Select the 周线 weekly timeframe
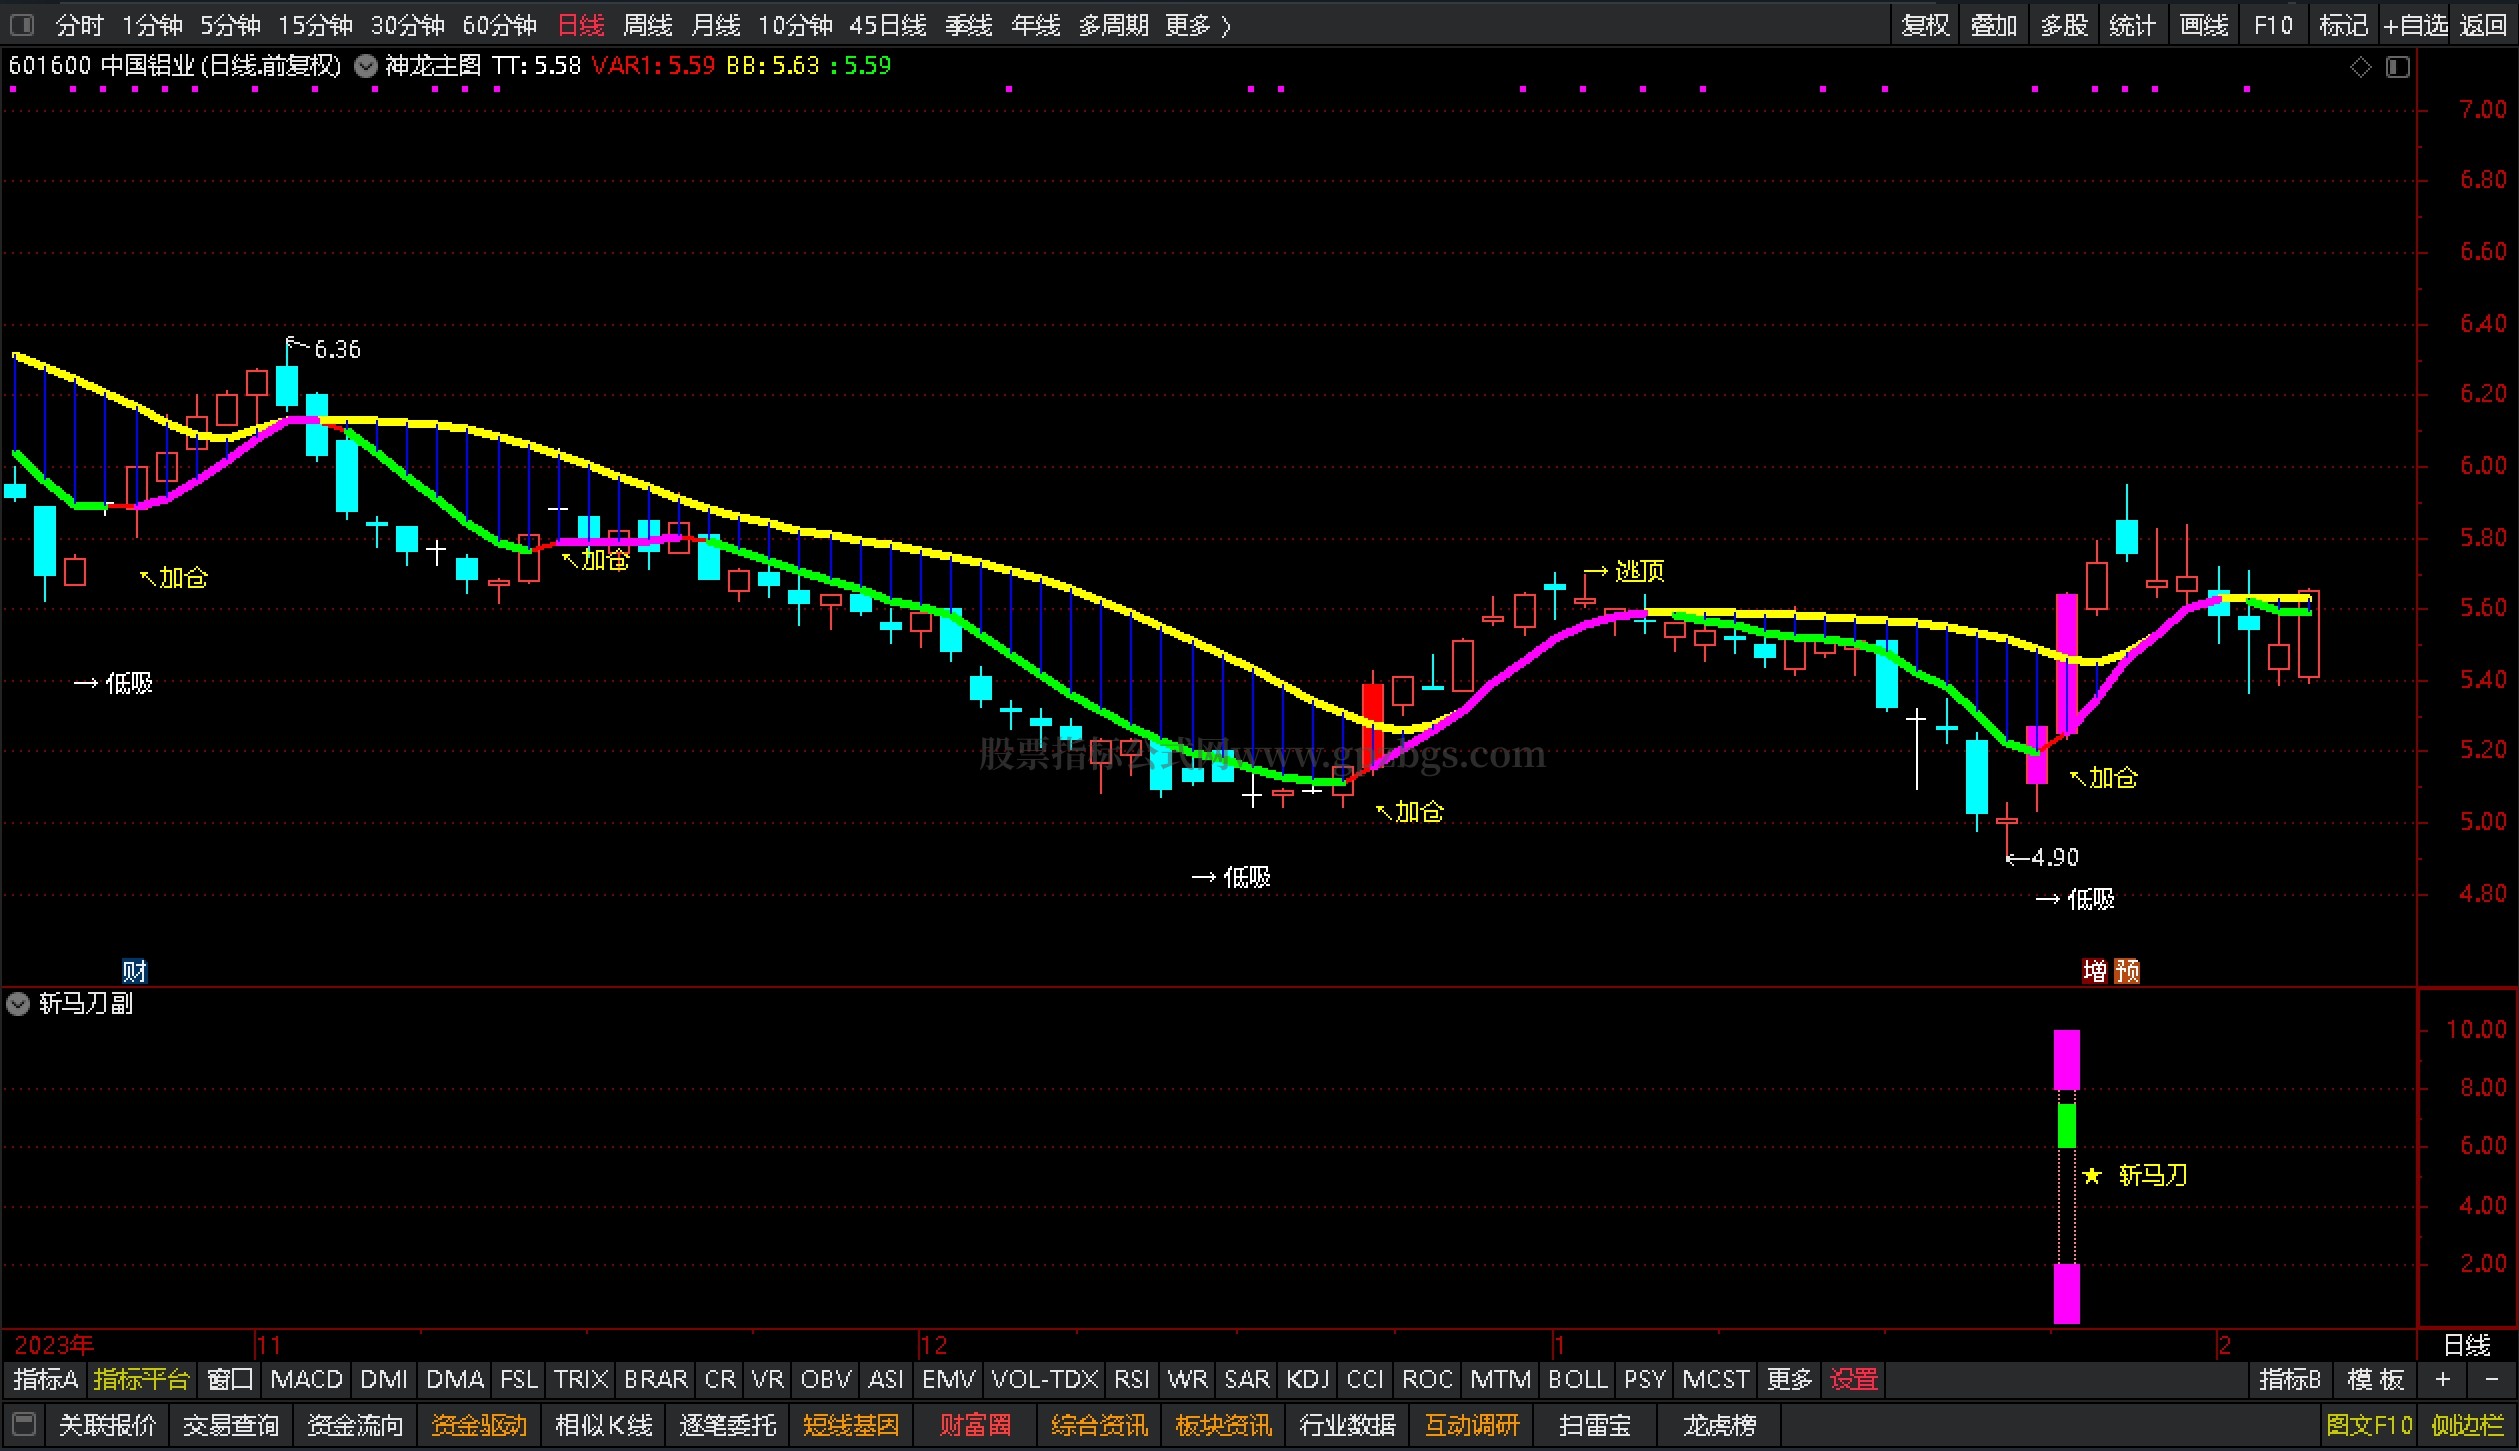Image resolution: width=2519 pixels, height=1451 pixels. (648, 25)
